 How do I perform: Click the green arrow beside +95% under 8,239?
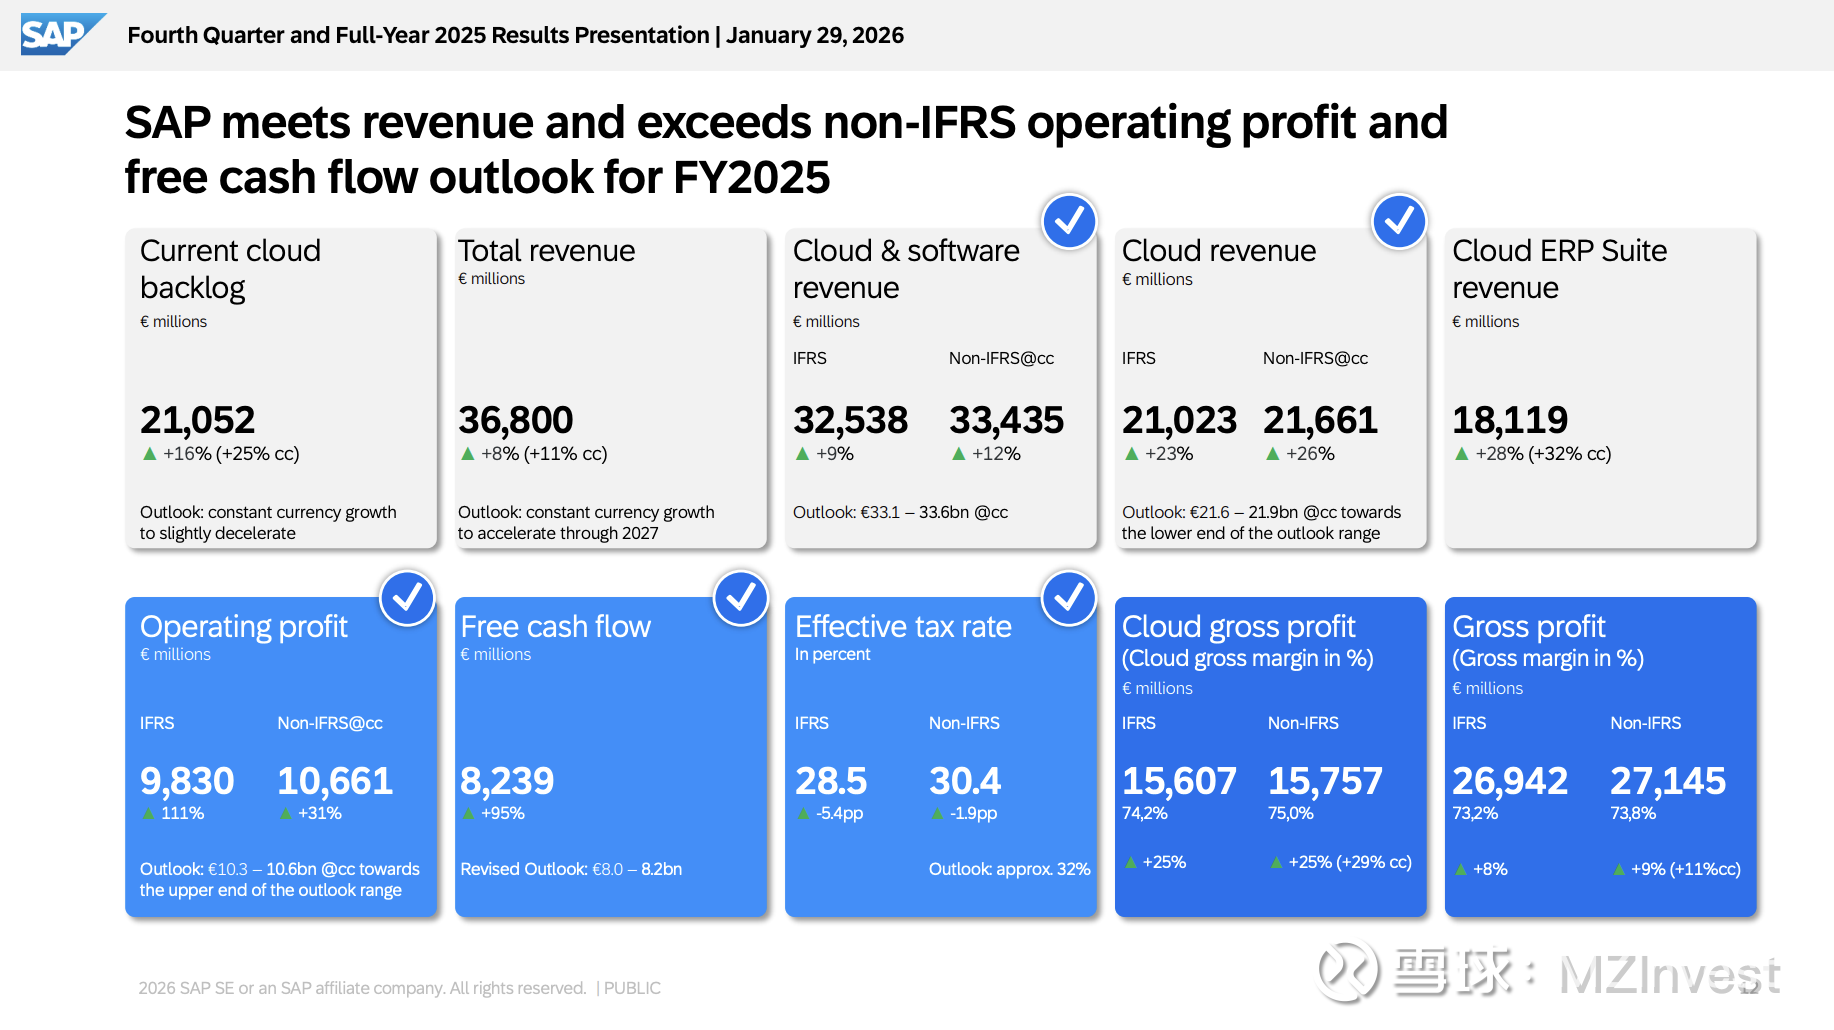(x=468, y=814)
